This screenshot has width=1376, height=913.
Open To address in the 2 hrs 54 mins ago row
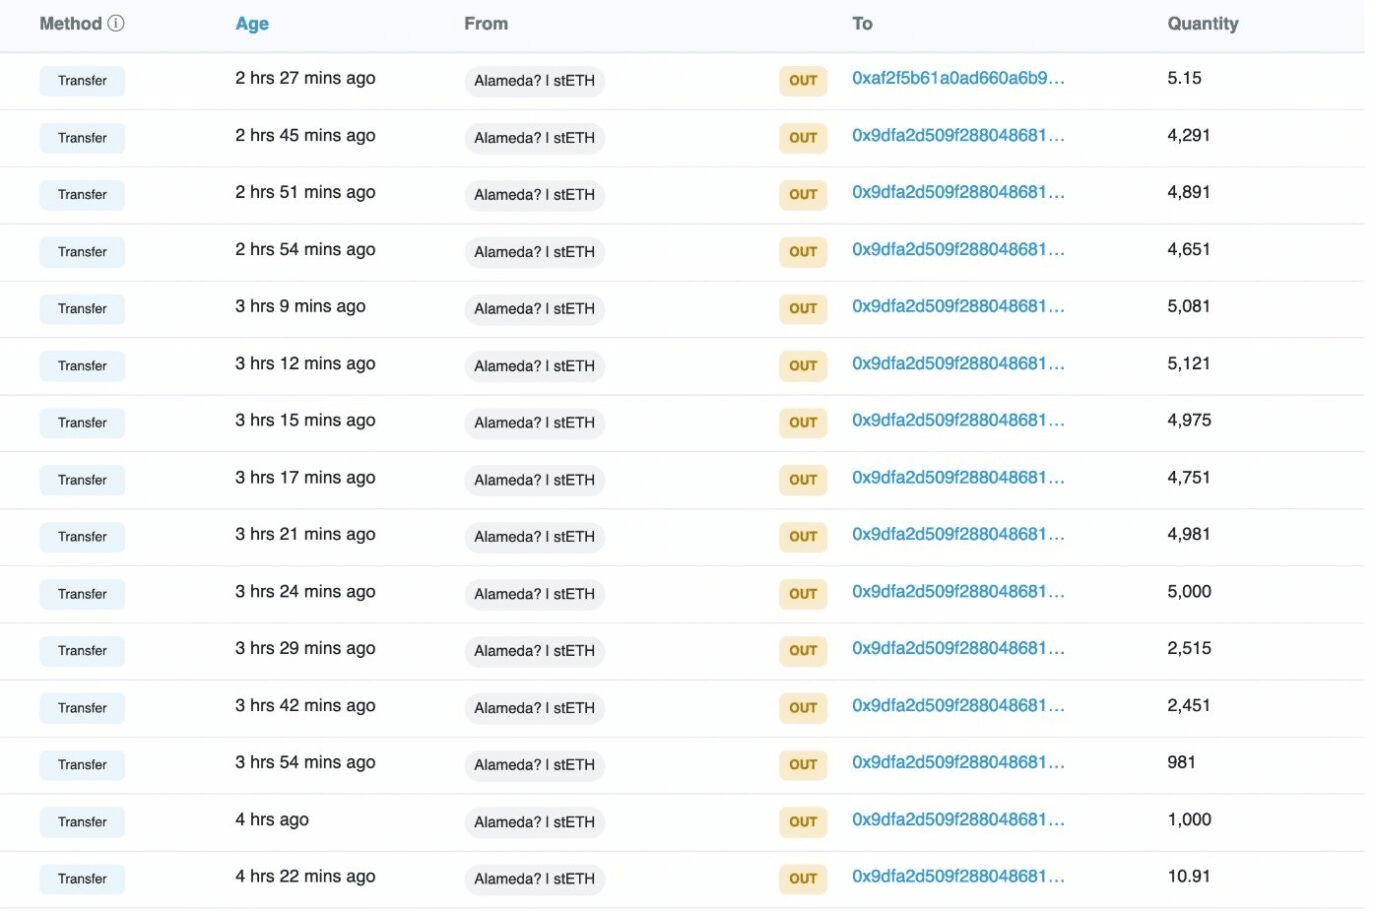958,249
